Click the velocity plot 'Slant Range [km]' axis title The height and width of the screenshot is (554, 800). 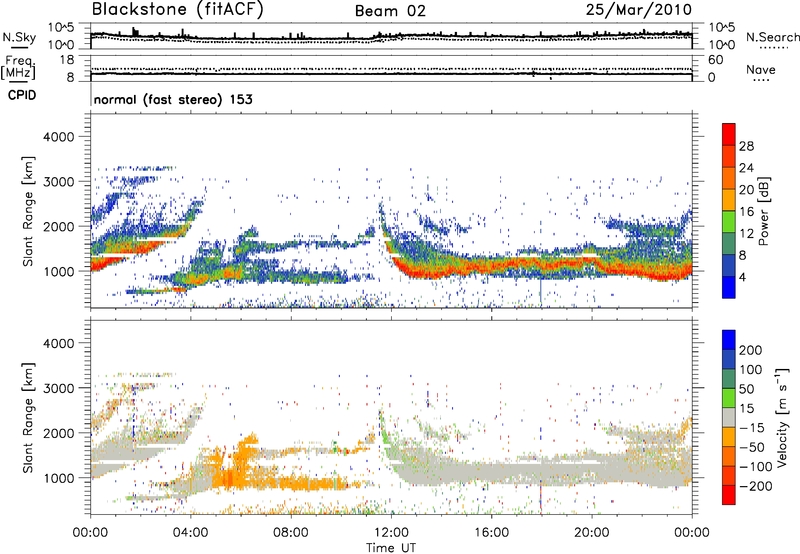click(28, 417)
